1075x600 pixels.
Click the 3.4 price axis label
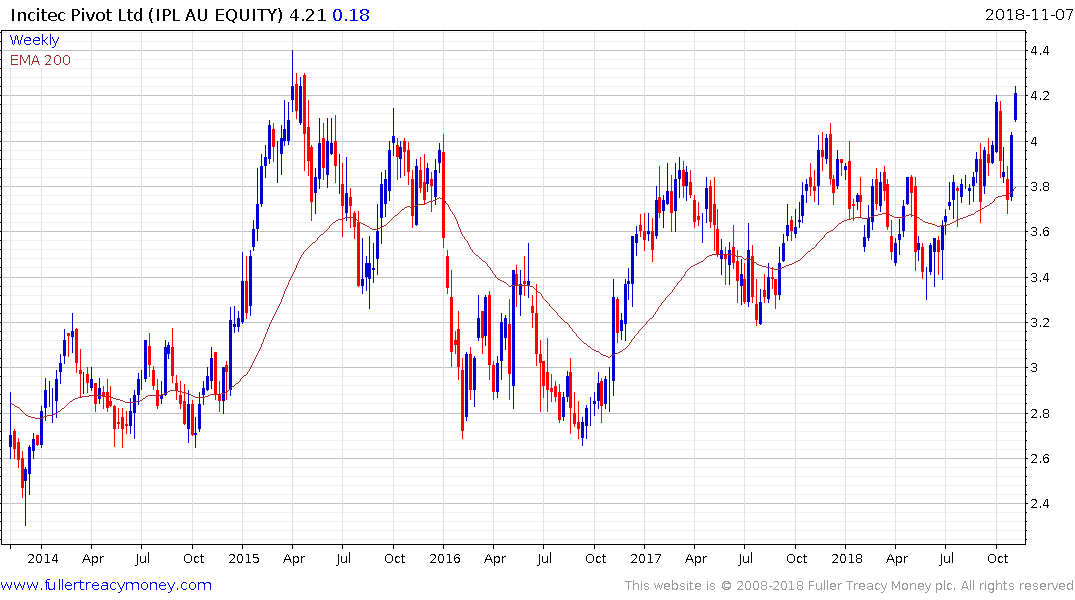click(x=1039, y=277)
